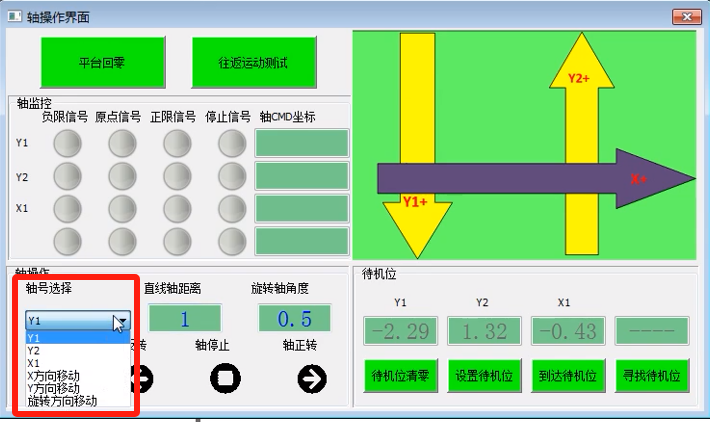Click the Y2 origin signal indicator
This screenshot has height=422, width=710.
click(x=122, y=177)
